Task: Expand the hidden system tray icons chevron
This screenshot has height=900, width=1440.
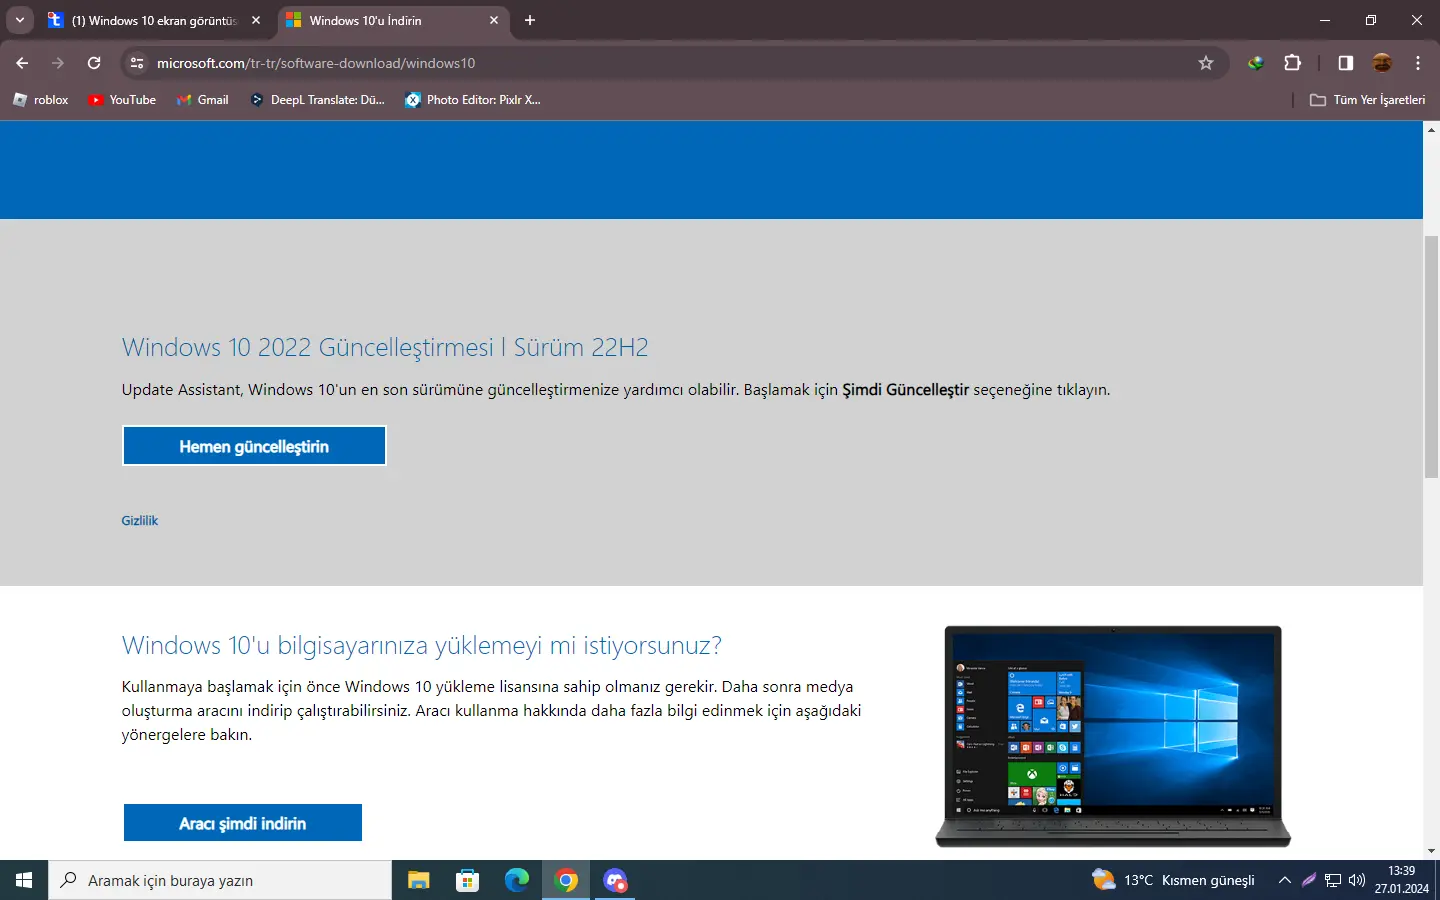Action: (x=1285, y=880)
